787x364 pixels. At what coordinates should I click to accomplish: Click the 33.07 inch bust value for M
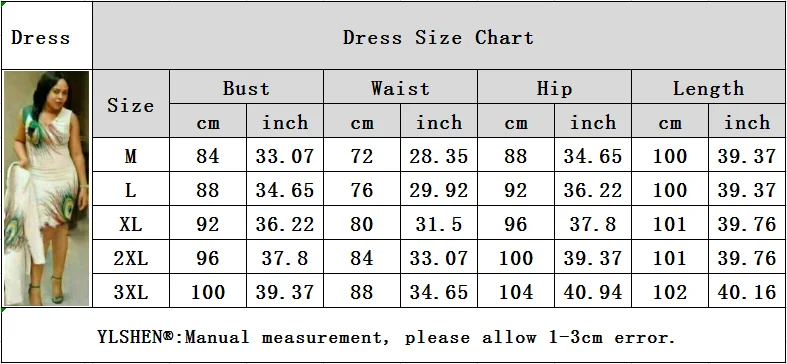[x=285, y=157]
